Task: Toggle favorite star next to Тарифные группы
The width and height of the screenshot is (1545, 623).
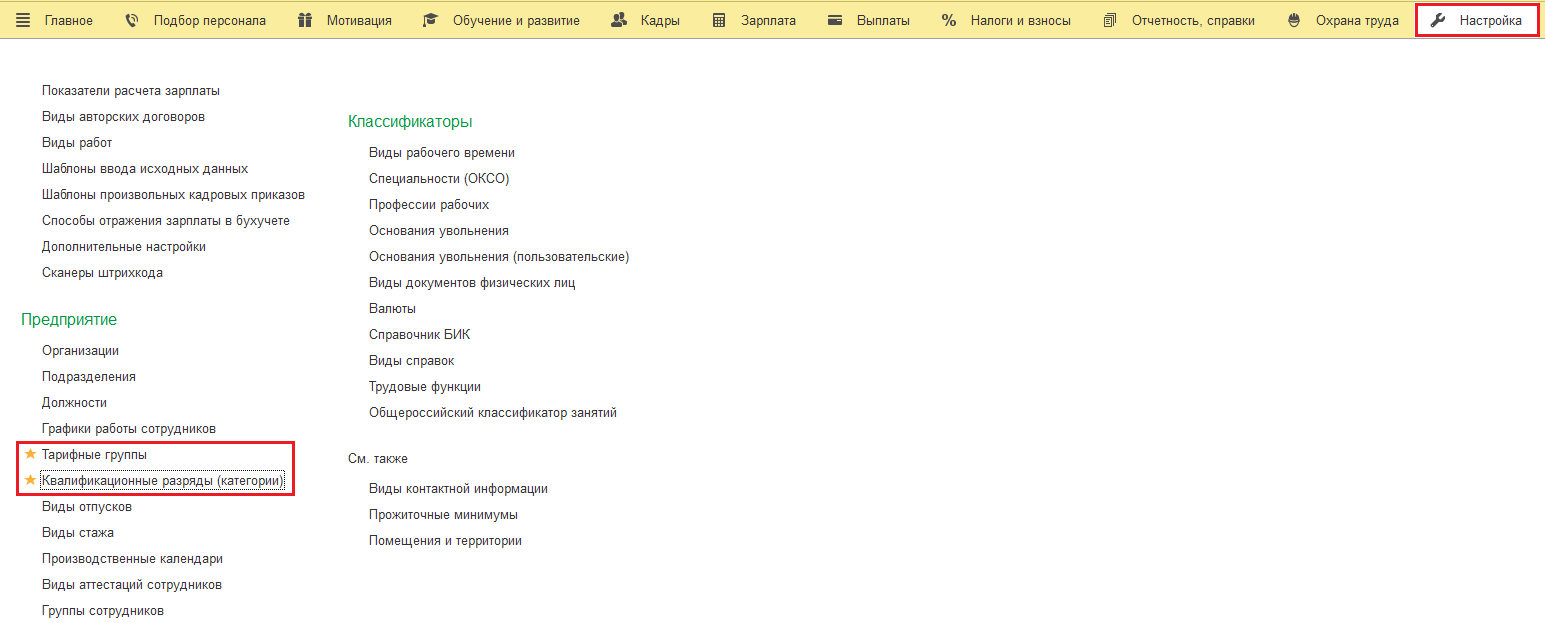Action: click(30, 454)
